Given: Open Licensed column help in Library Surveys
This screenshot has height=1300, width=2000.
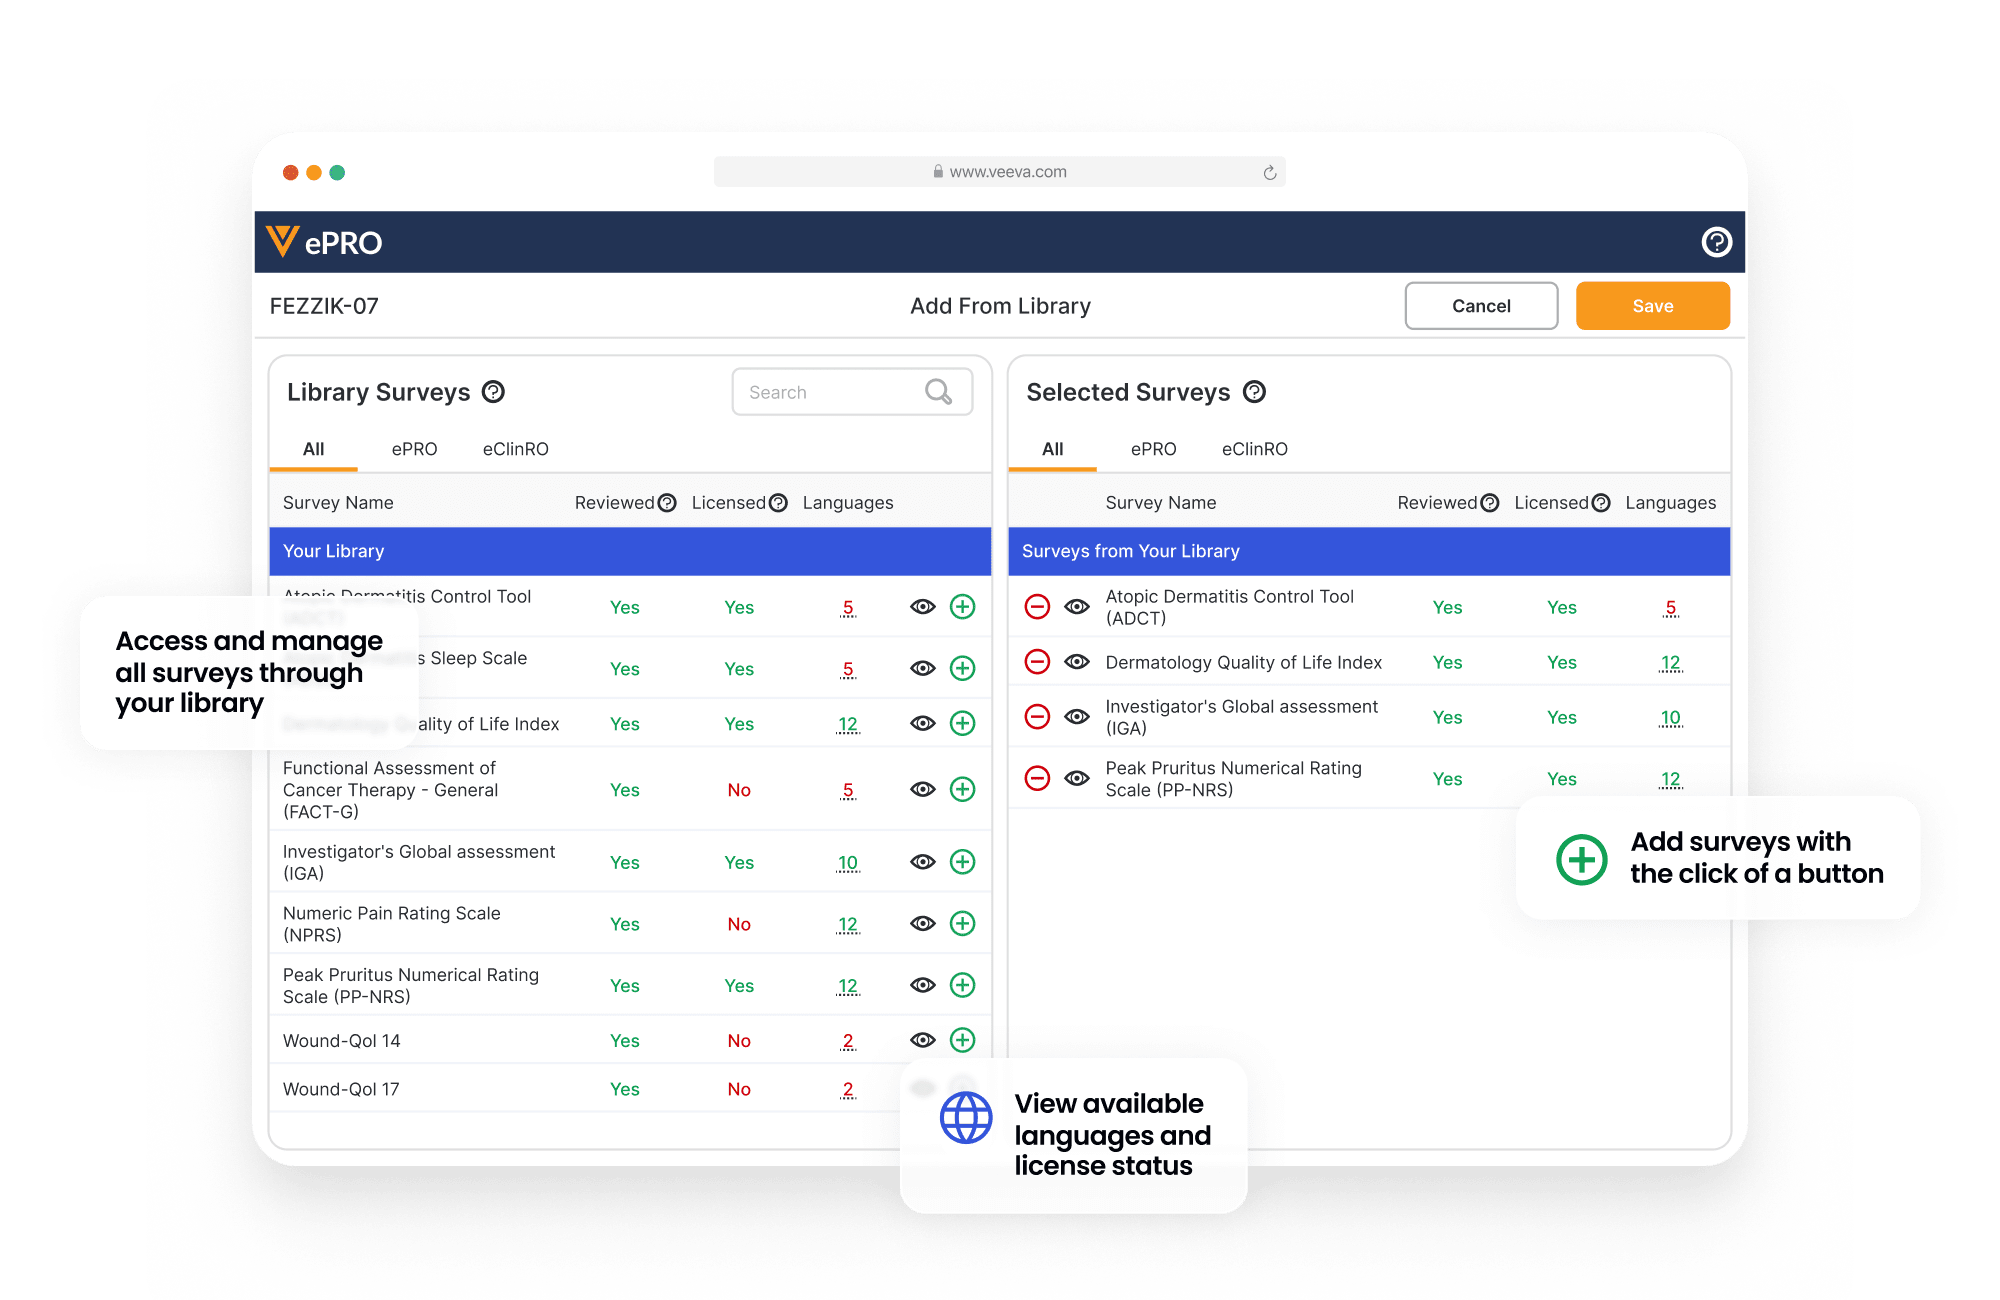Looking at the screenshot, I should coord(778,503).
